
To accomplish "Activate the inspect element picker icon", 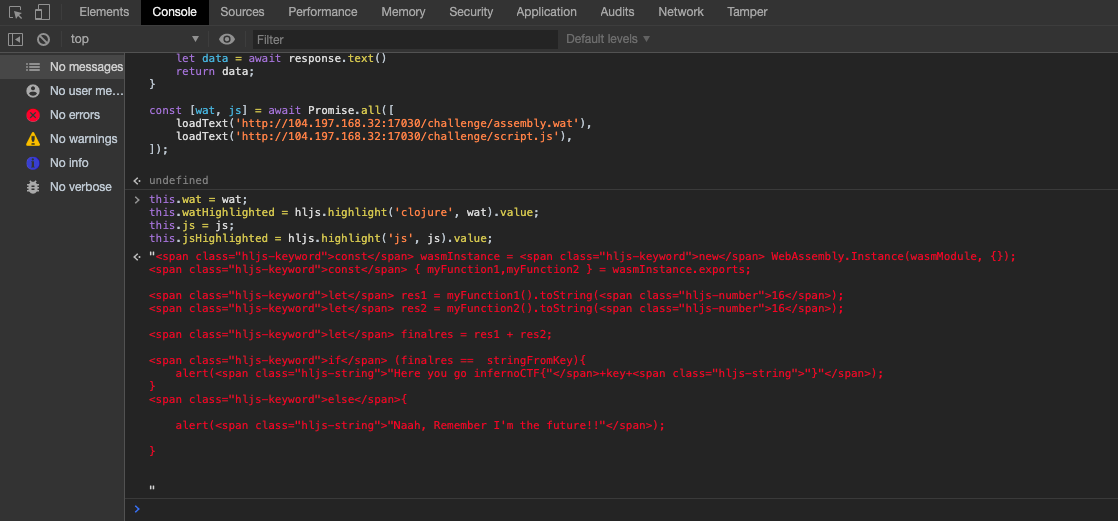I will (x=15, y=12).
